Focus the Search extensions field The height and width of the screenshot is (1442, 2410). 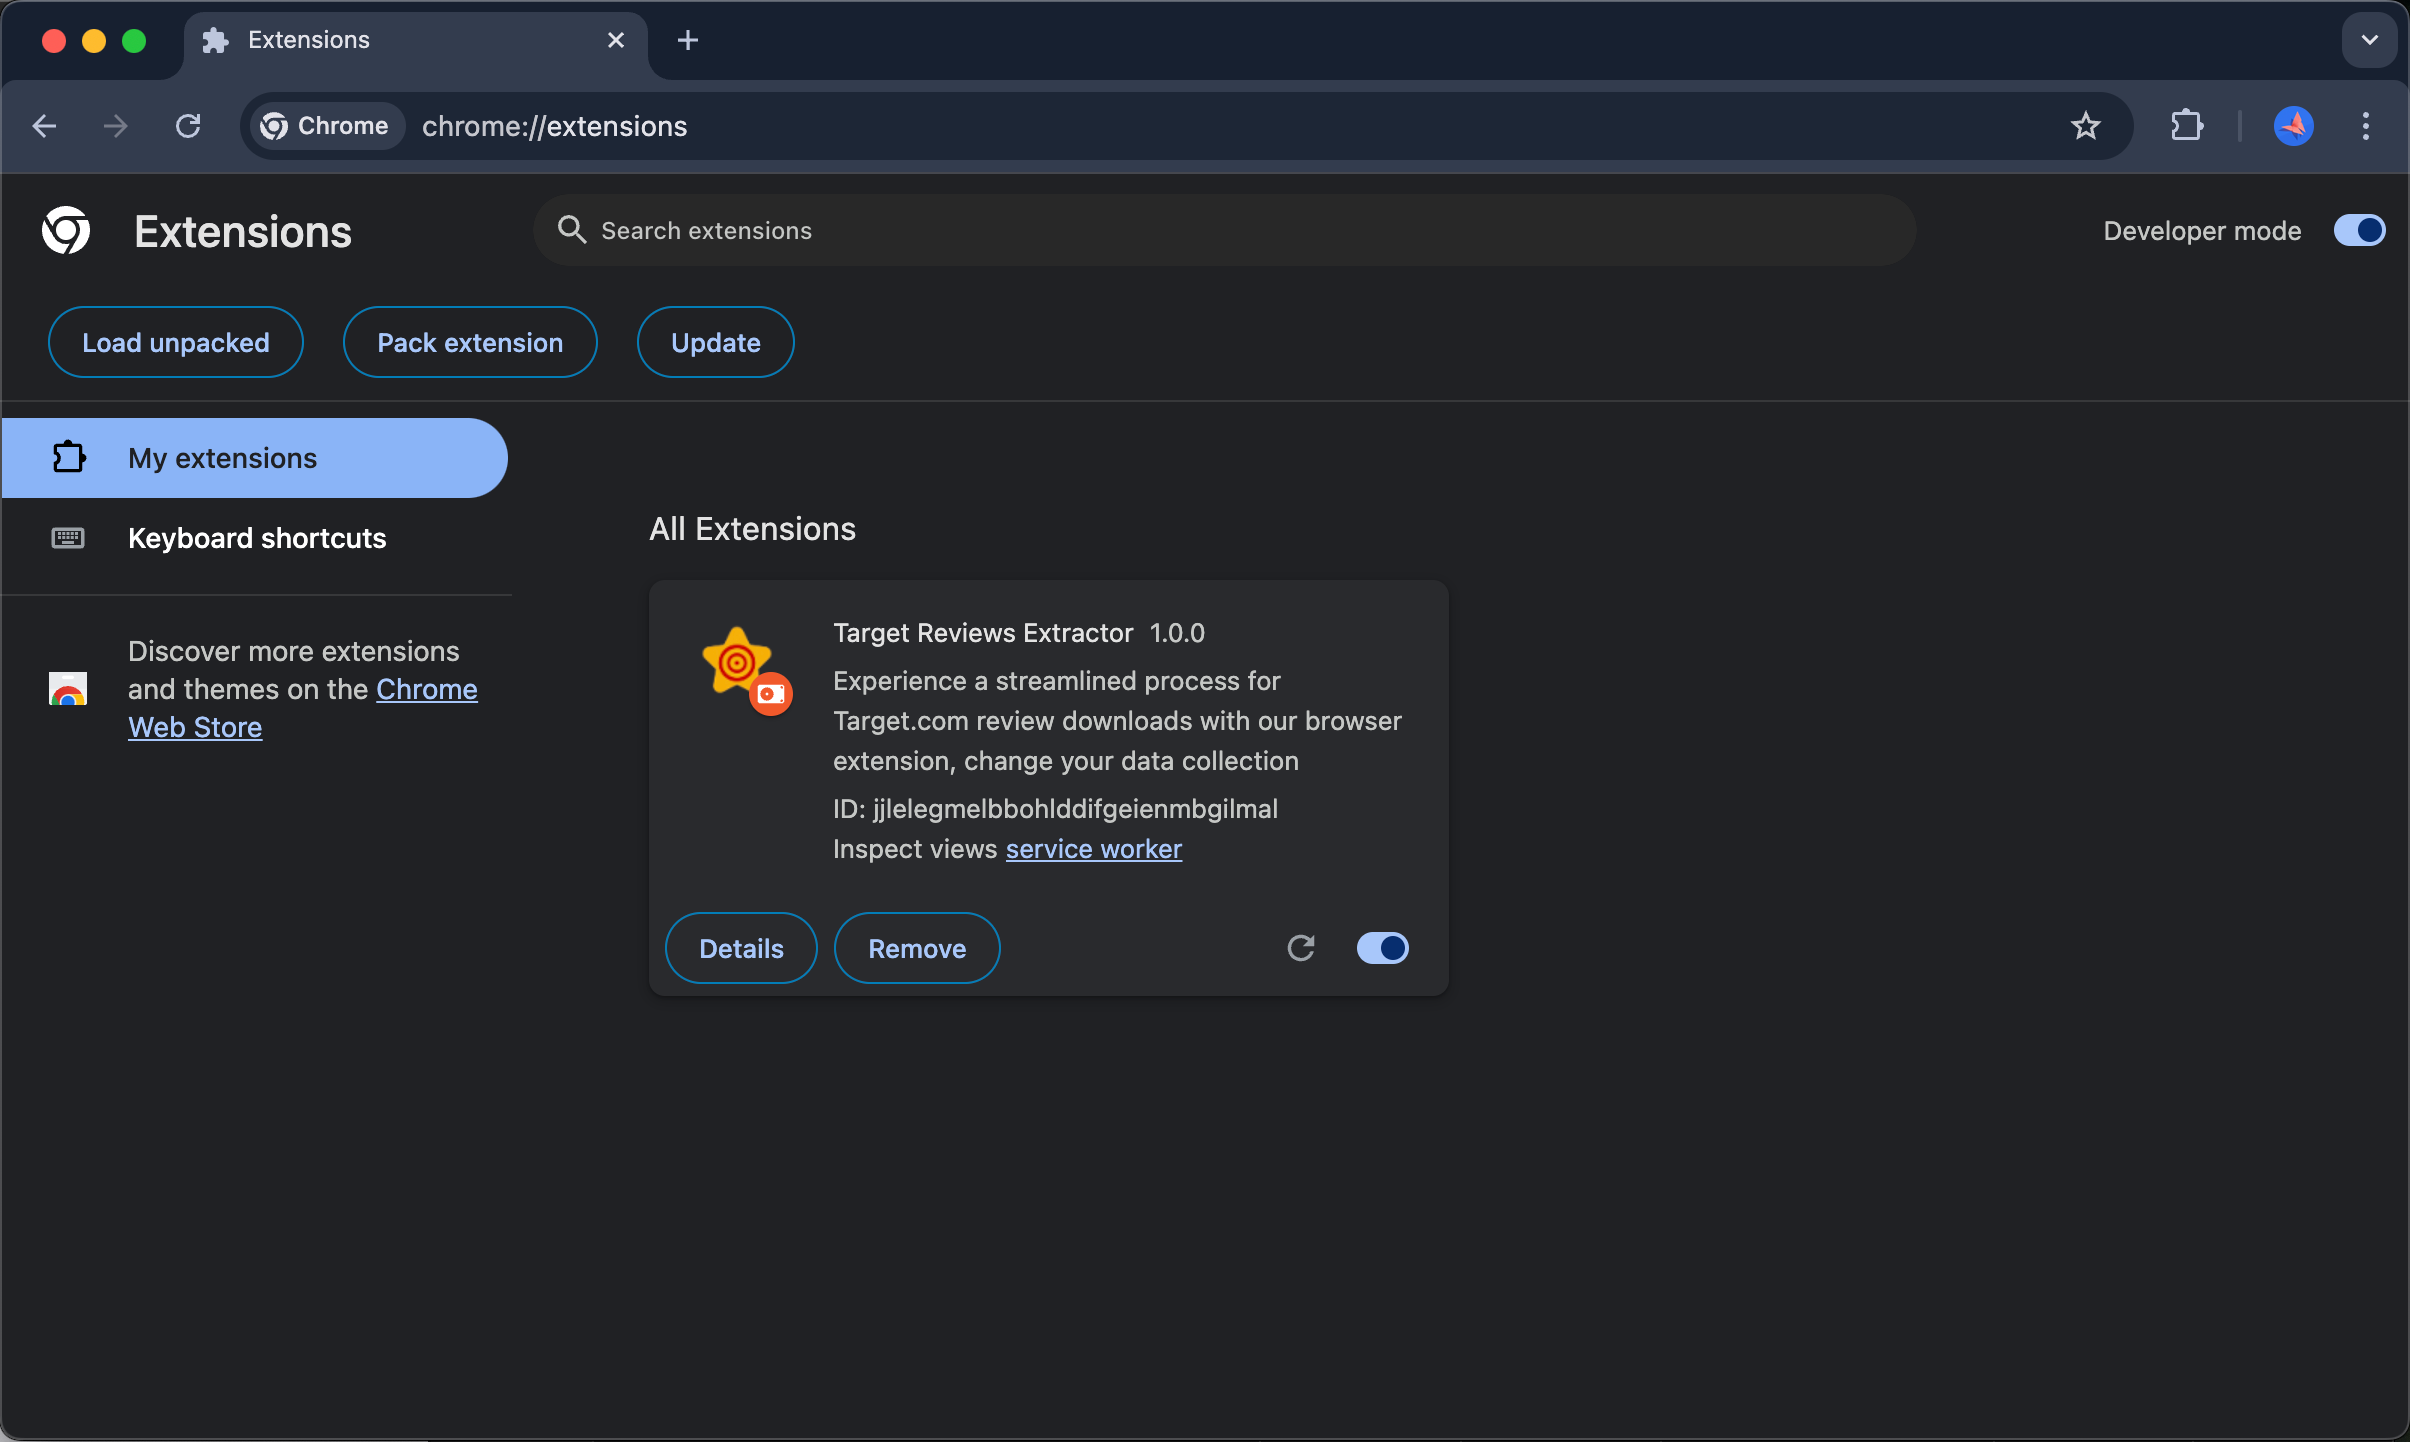pos(1225,230)
